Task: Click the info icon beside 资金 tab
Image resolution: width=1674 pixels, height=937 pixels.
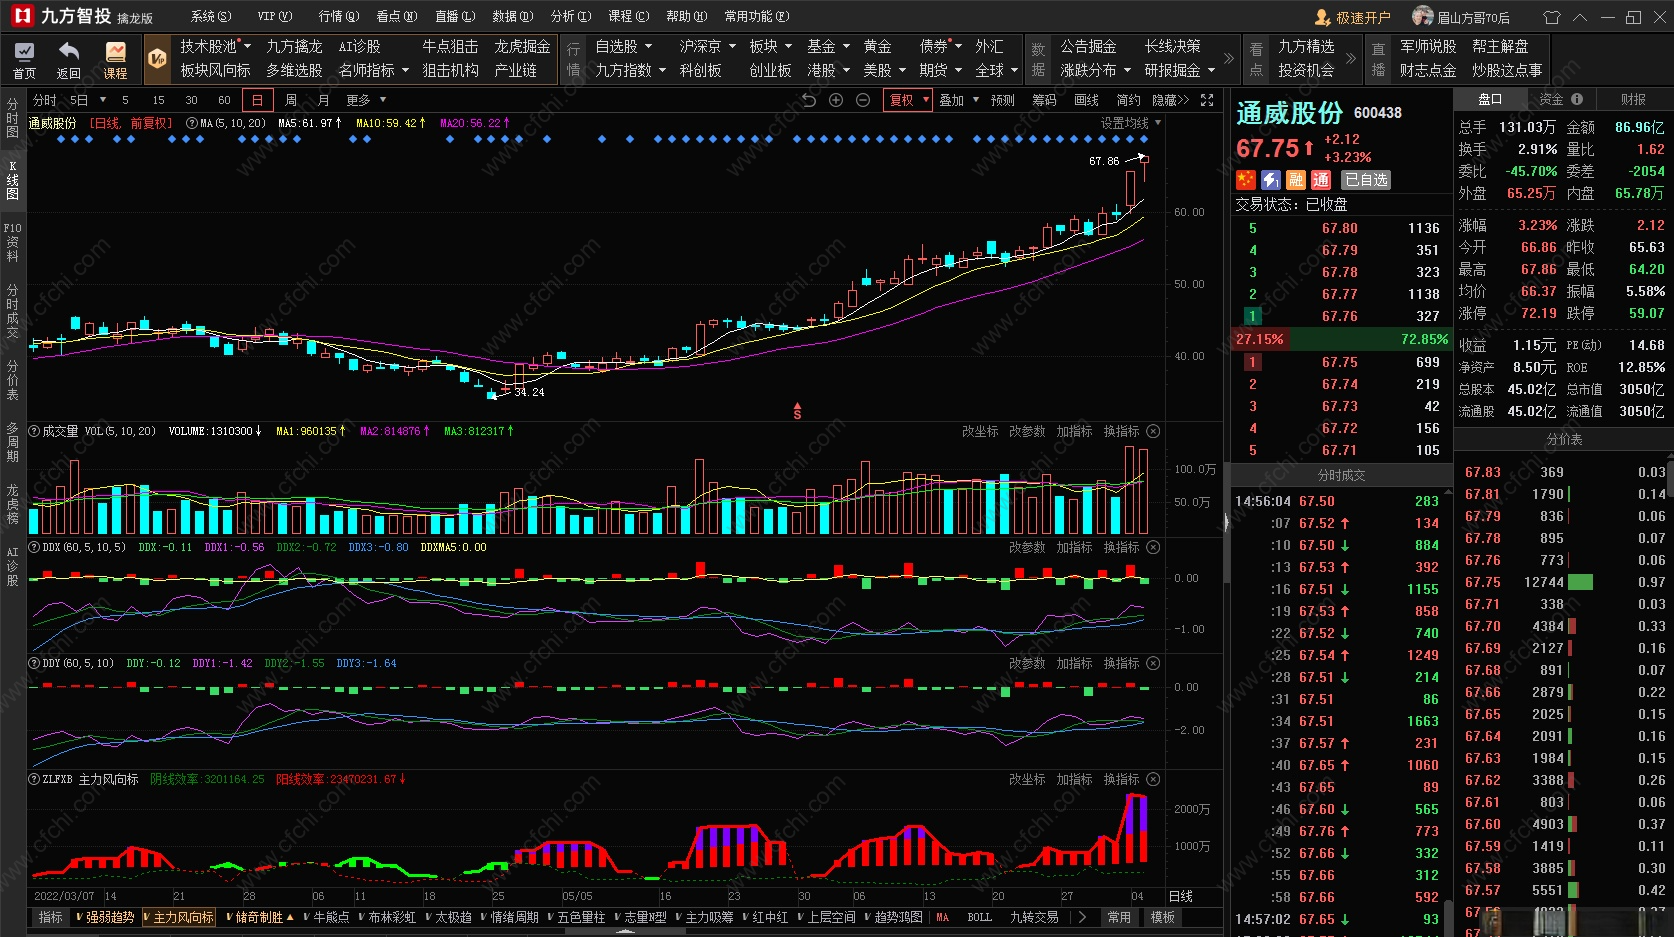Action: 1577,99
